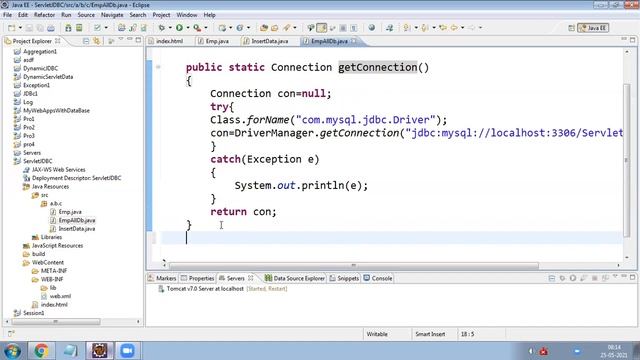Click the green Run button icon

[179, 28]
